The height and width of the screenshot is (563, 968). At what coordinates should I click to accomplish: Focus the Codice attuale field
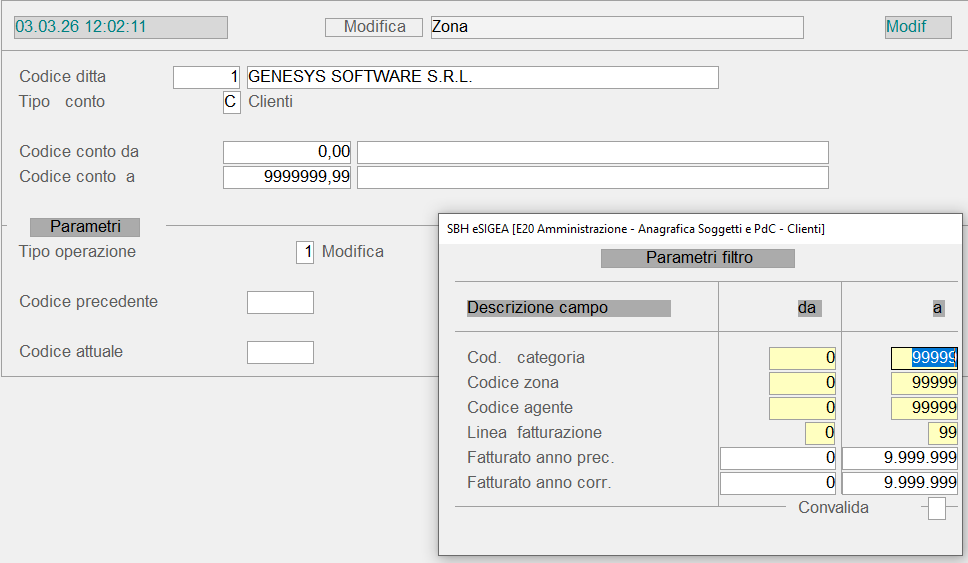point(280,352)
